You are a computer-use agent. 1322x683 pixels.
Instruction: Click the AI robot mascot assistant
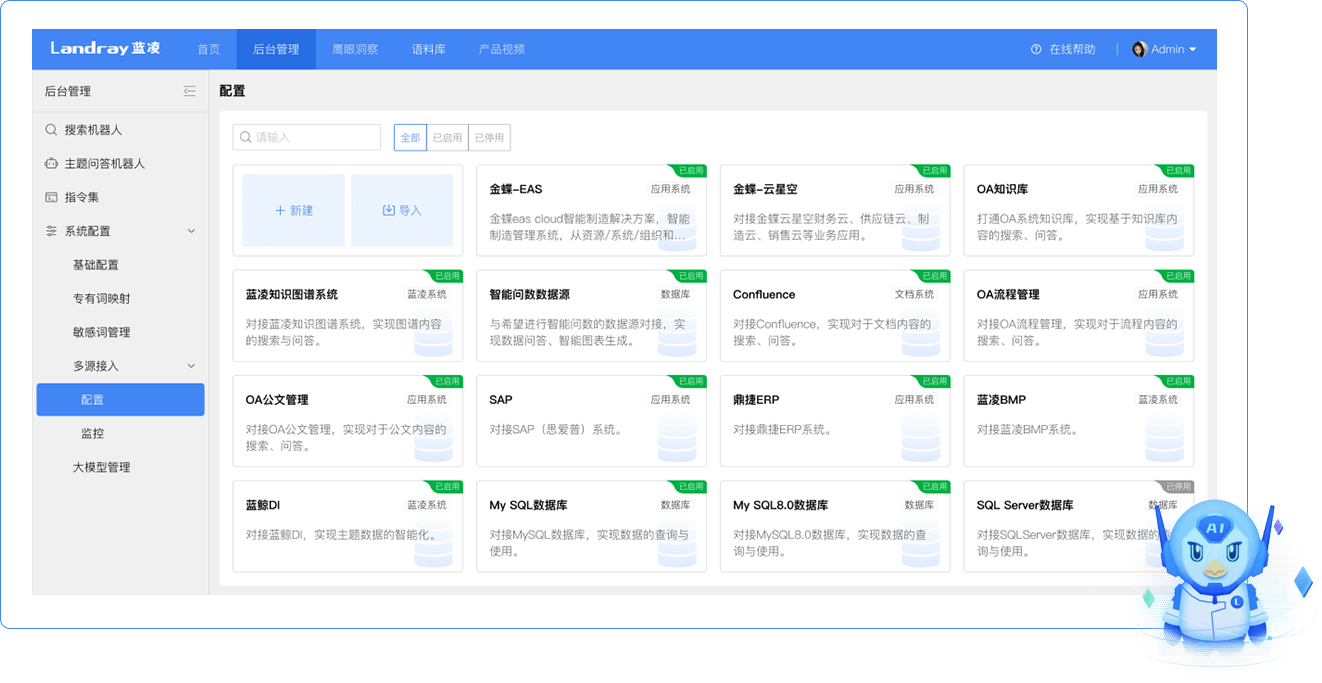click(x=1214, y=580)
